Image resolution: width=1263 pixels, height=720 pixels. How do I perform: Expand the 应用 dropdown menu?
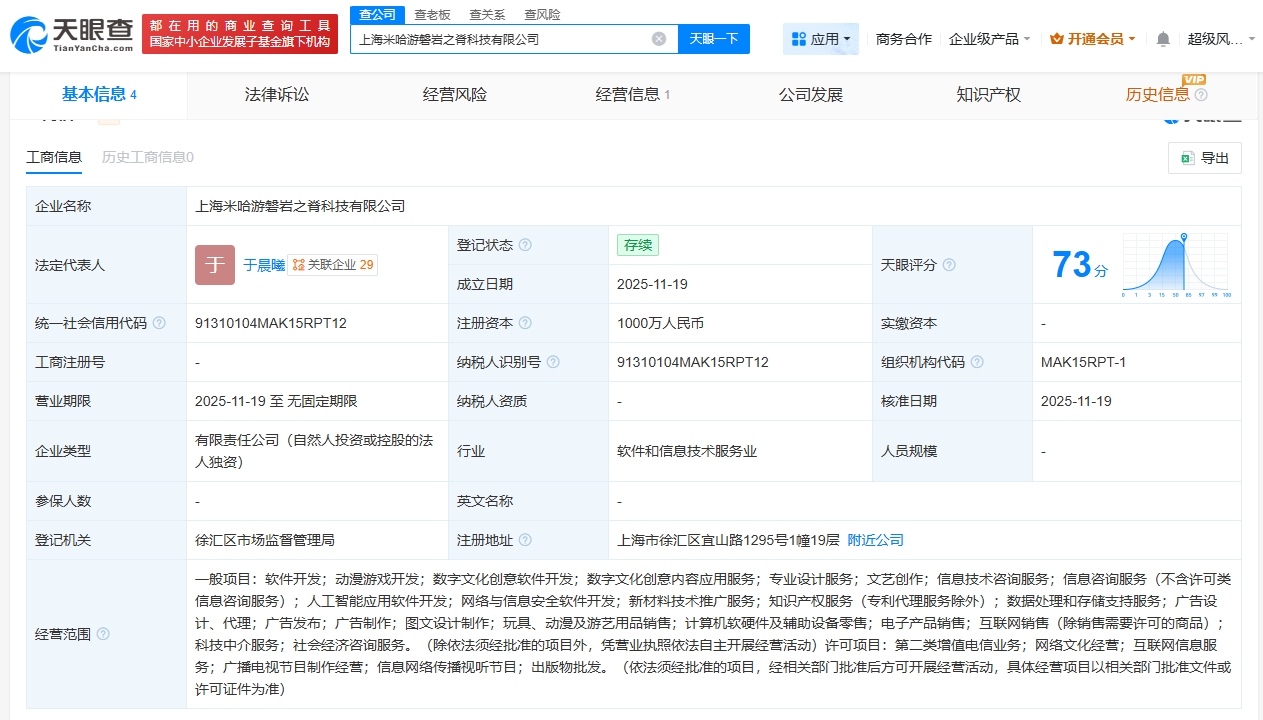pyautogui.click(x=821, y=39)
